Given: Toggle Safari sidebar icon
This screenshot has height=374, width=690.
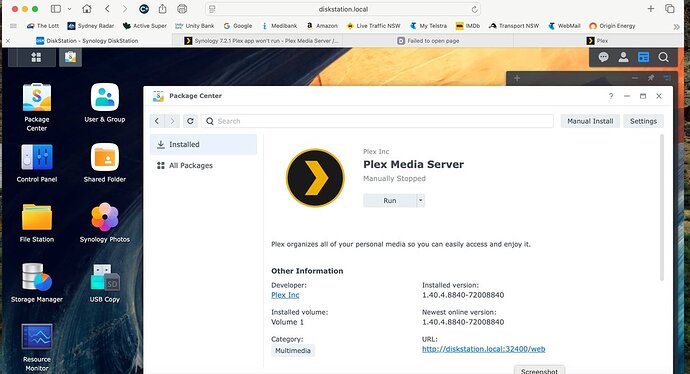Looking at the screenshot, I should [56, 9].
